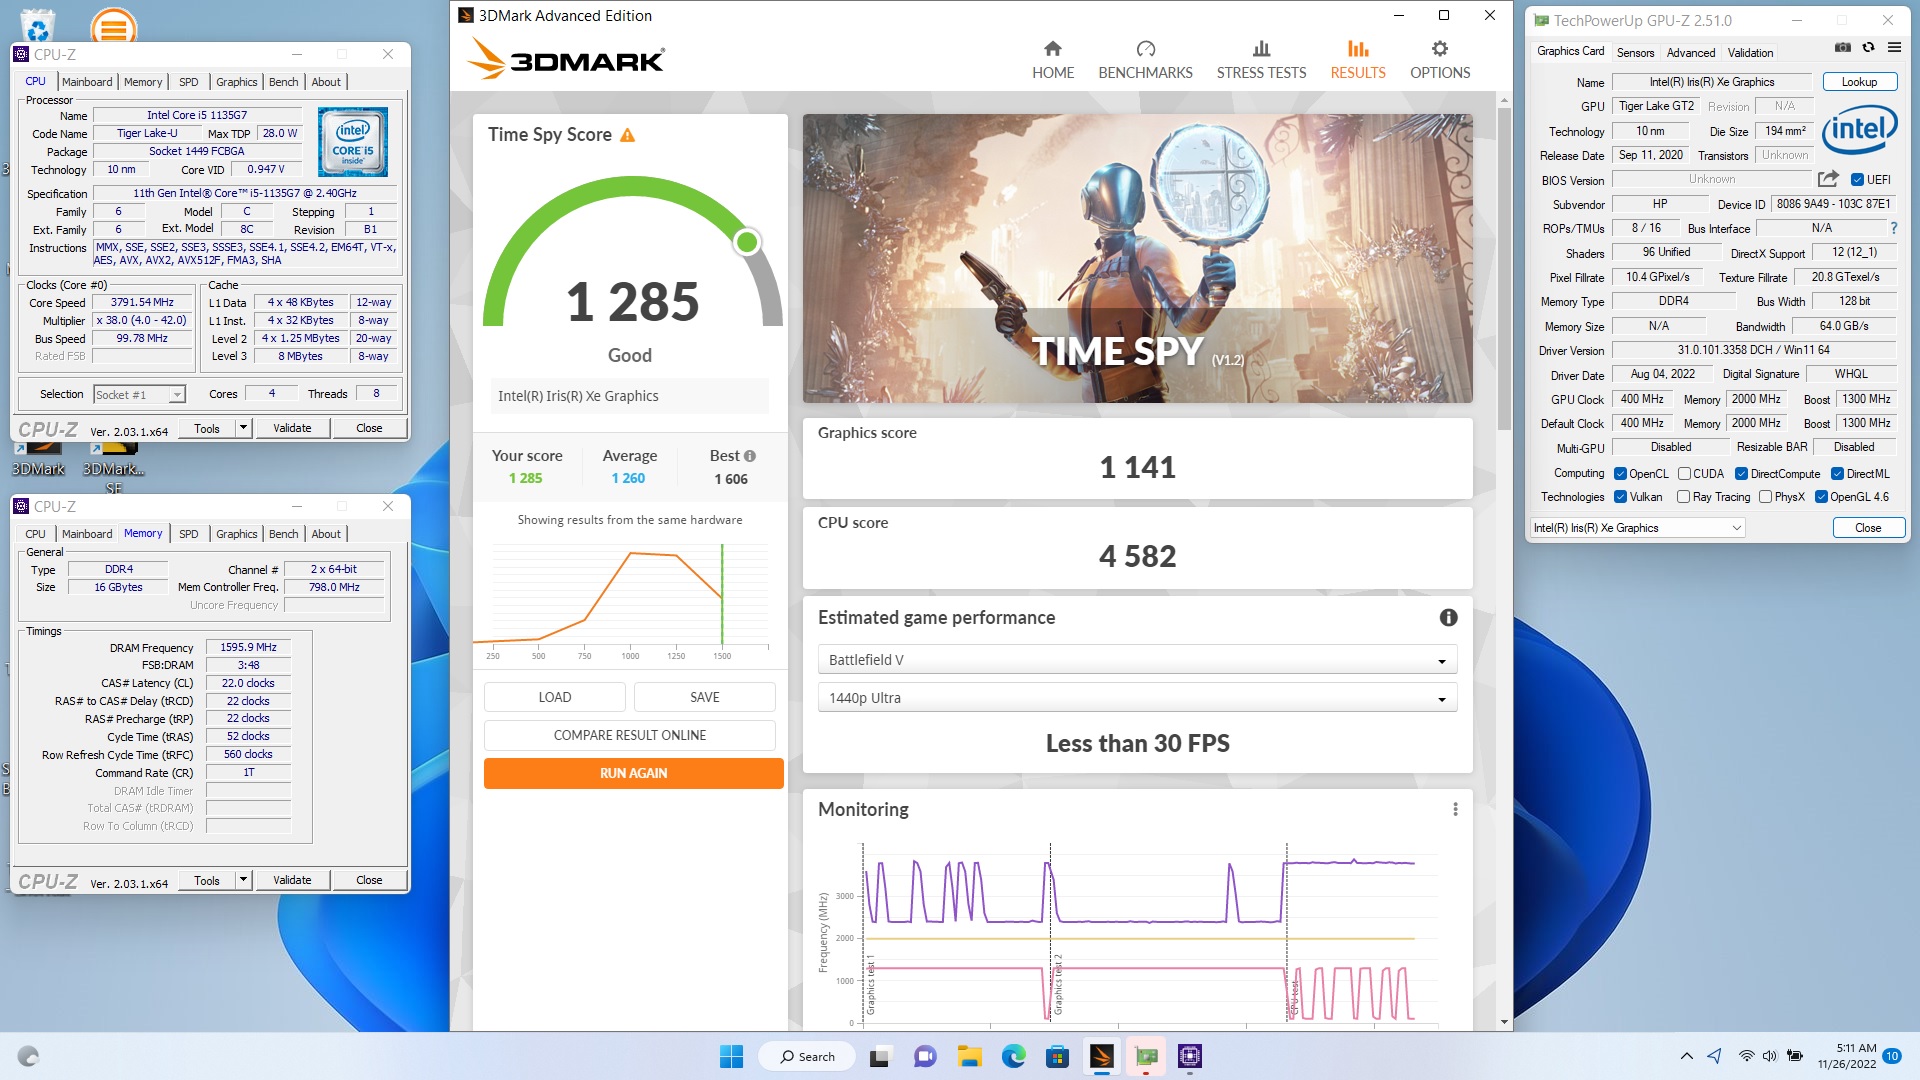
Task: Show hidden system tray icons
Action: (x=1686, y=1056)
